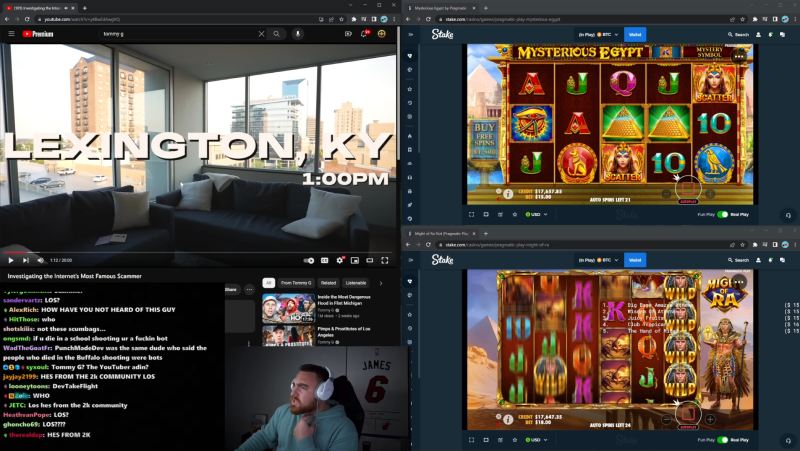
Task: Open BTC currency dropdown in Mysterious Egypt window
Action: 598,35
